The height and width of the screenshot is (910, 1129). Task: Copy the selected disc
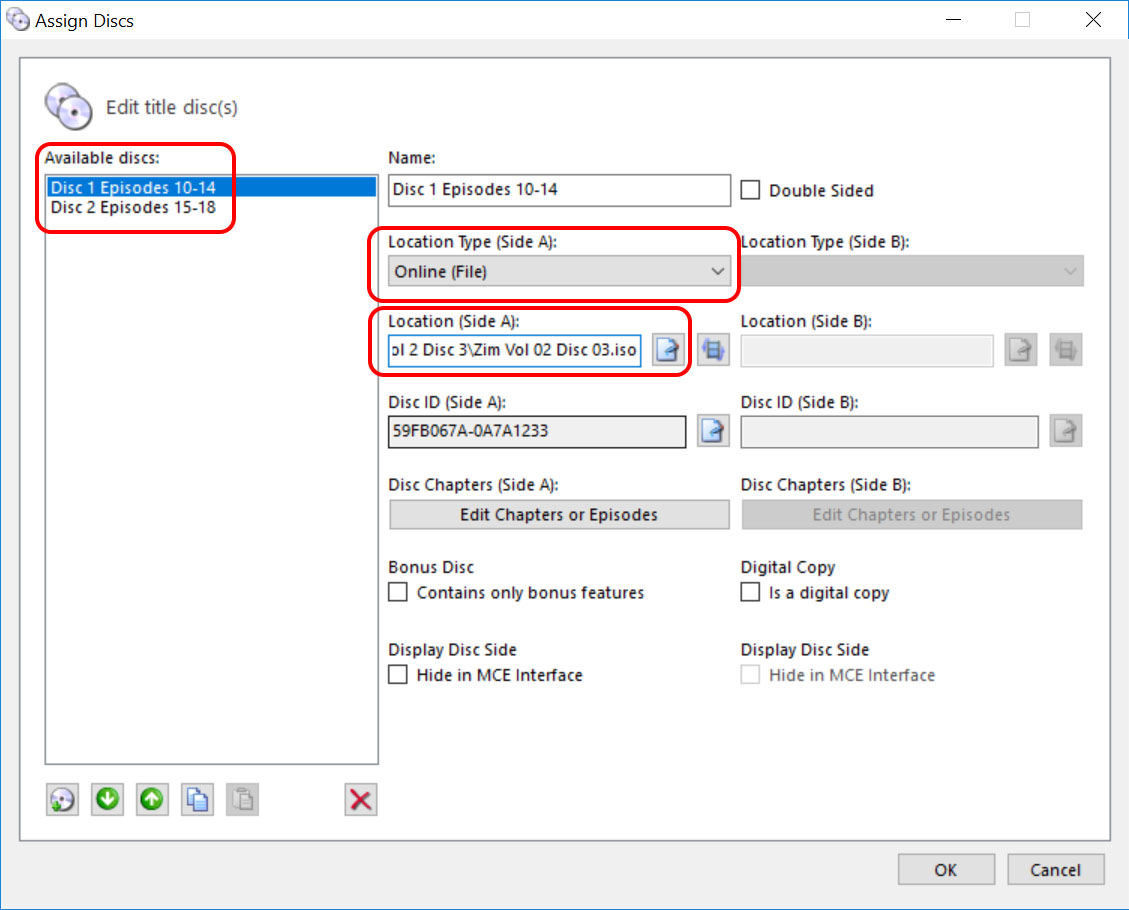pyautogui.click(x=197, y=800)
